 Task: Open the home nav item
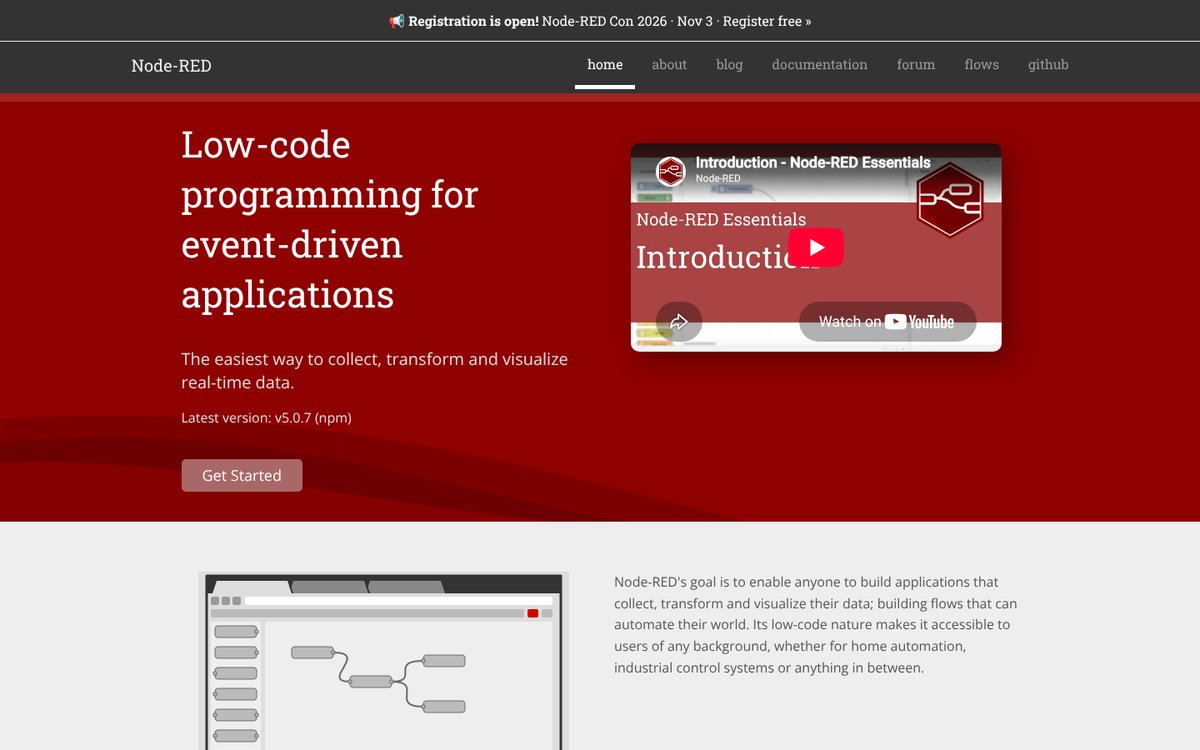(605, 65)
